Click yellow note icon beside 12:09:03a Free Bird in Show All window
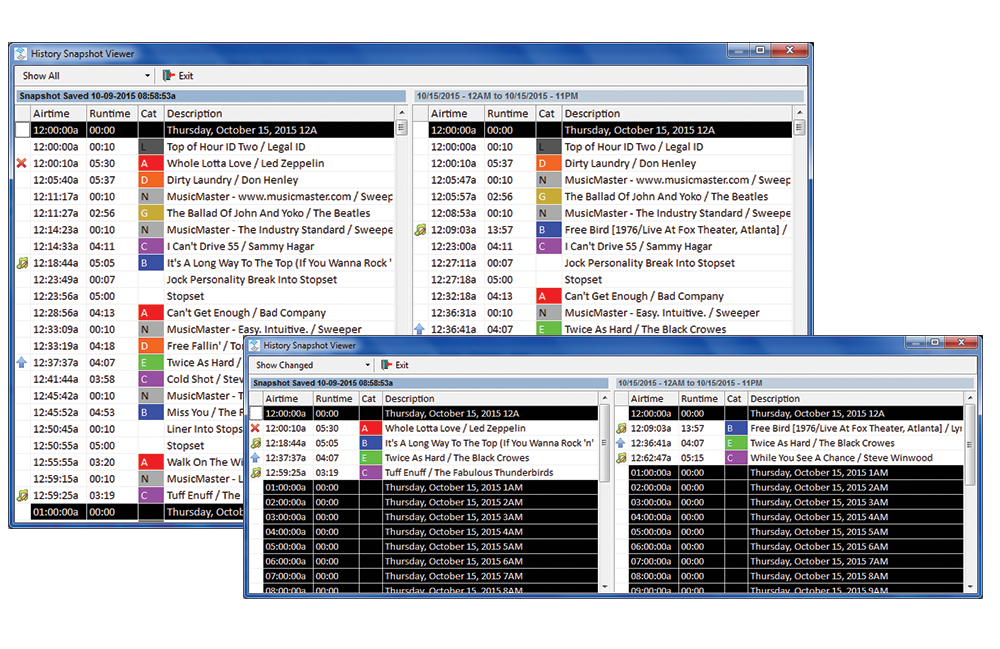This screenshot has height=649, width=1000. tap(420, 230)
